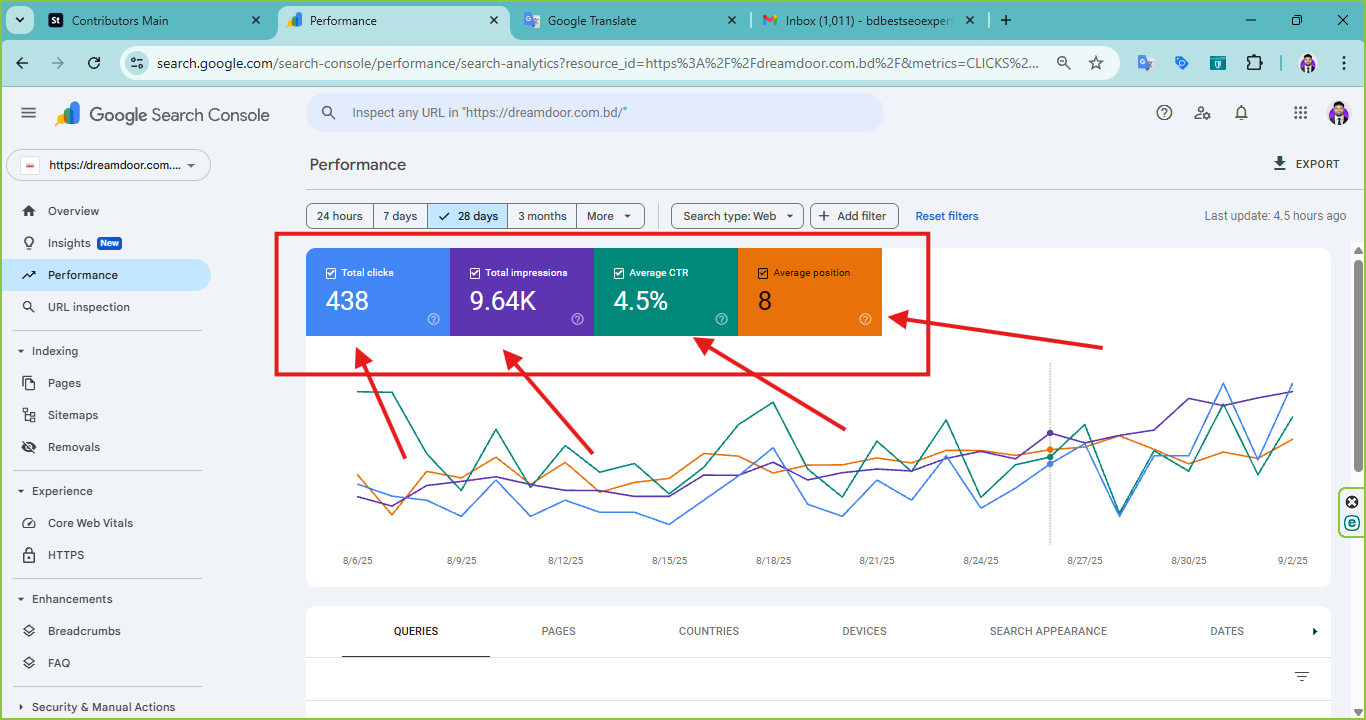The image size is (1366, 720).
Task: Expand the More date range dropdown
Action: [x=610, y=216]
